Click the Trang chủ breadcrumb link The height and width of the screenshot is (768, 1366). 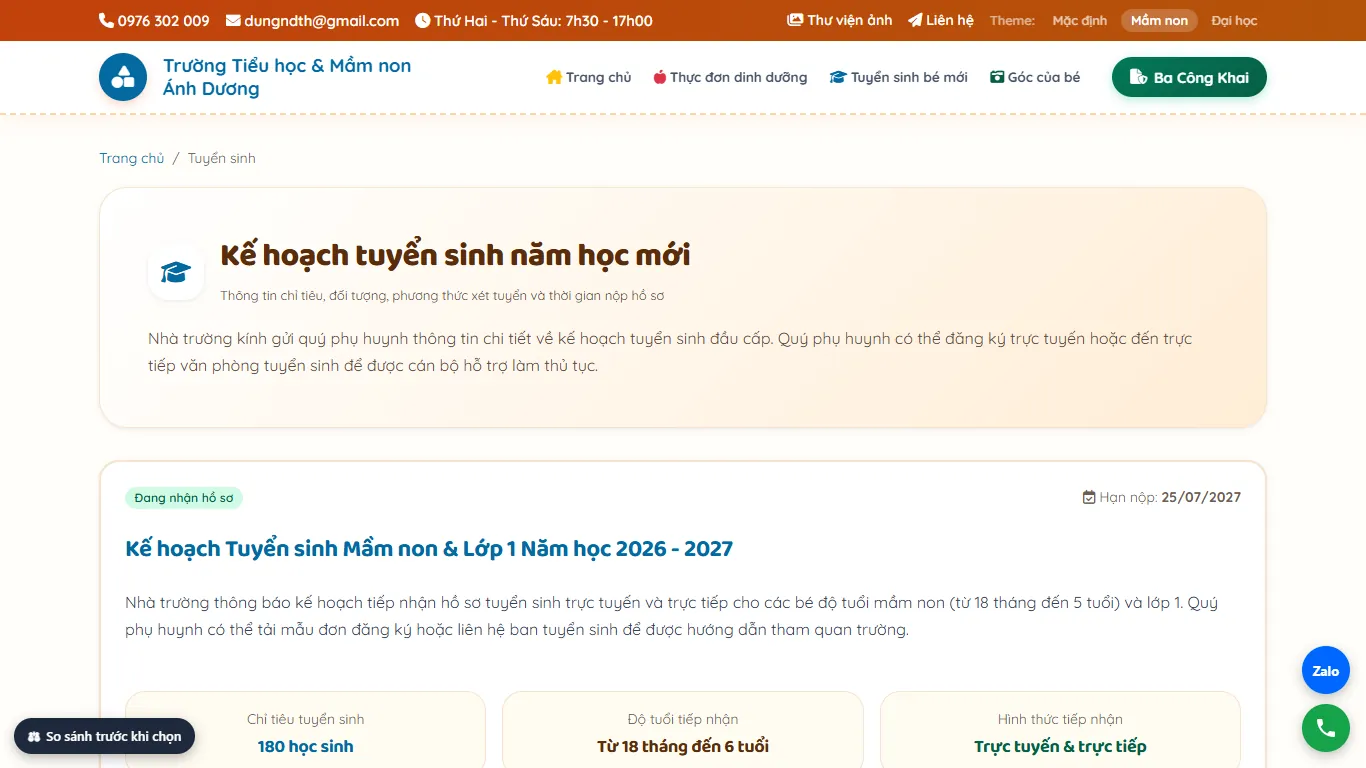click(x=131, y=158)
